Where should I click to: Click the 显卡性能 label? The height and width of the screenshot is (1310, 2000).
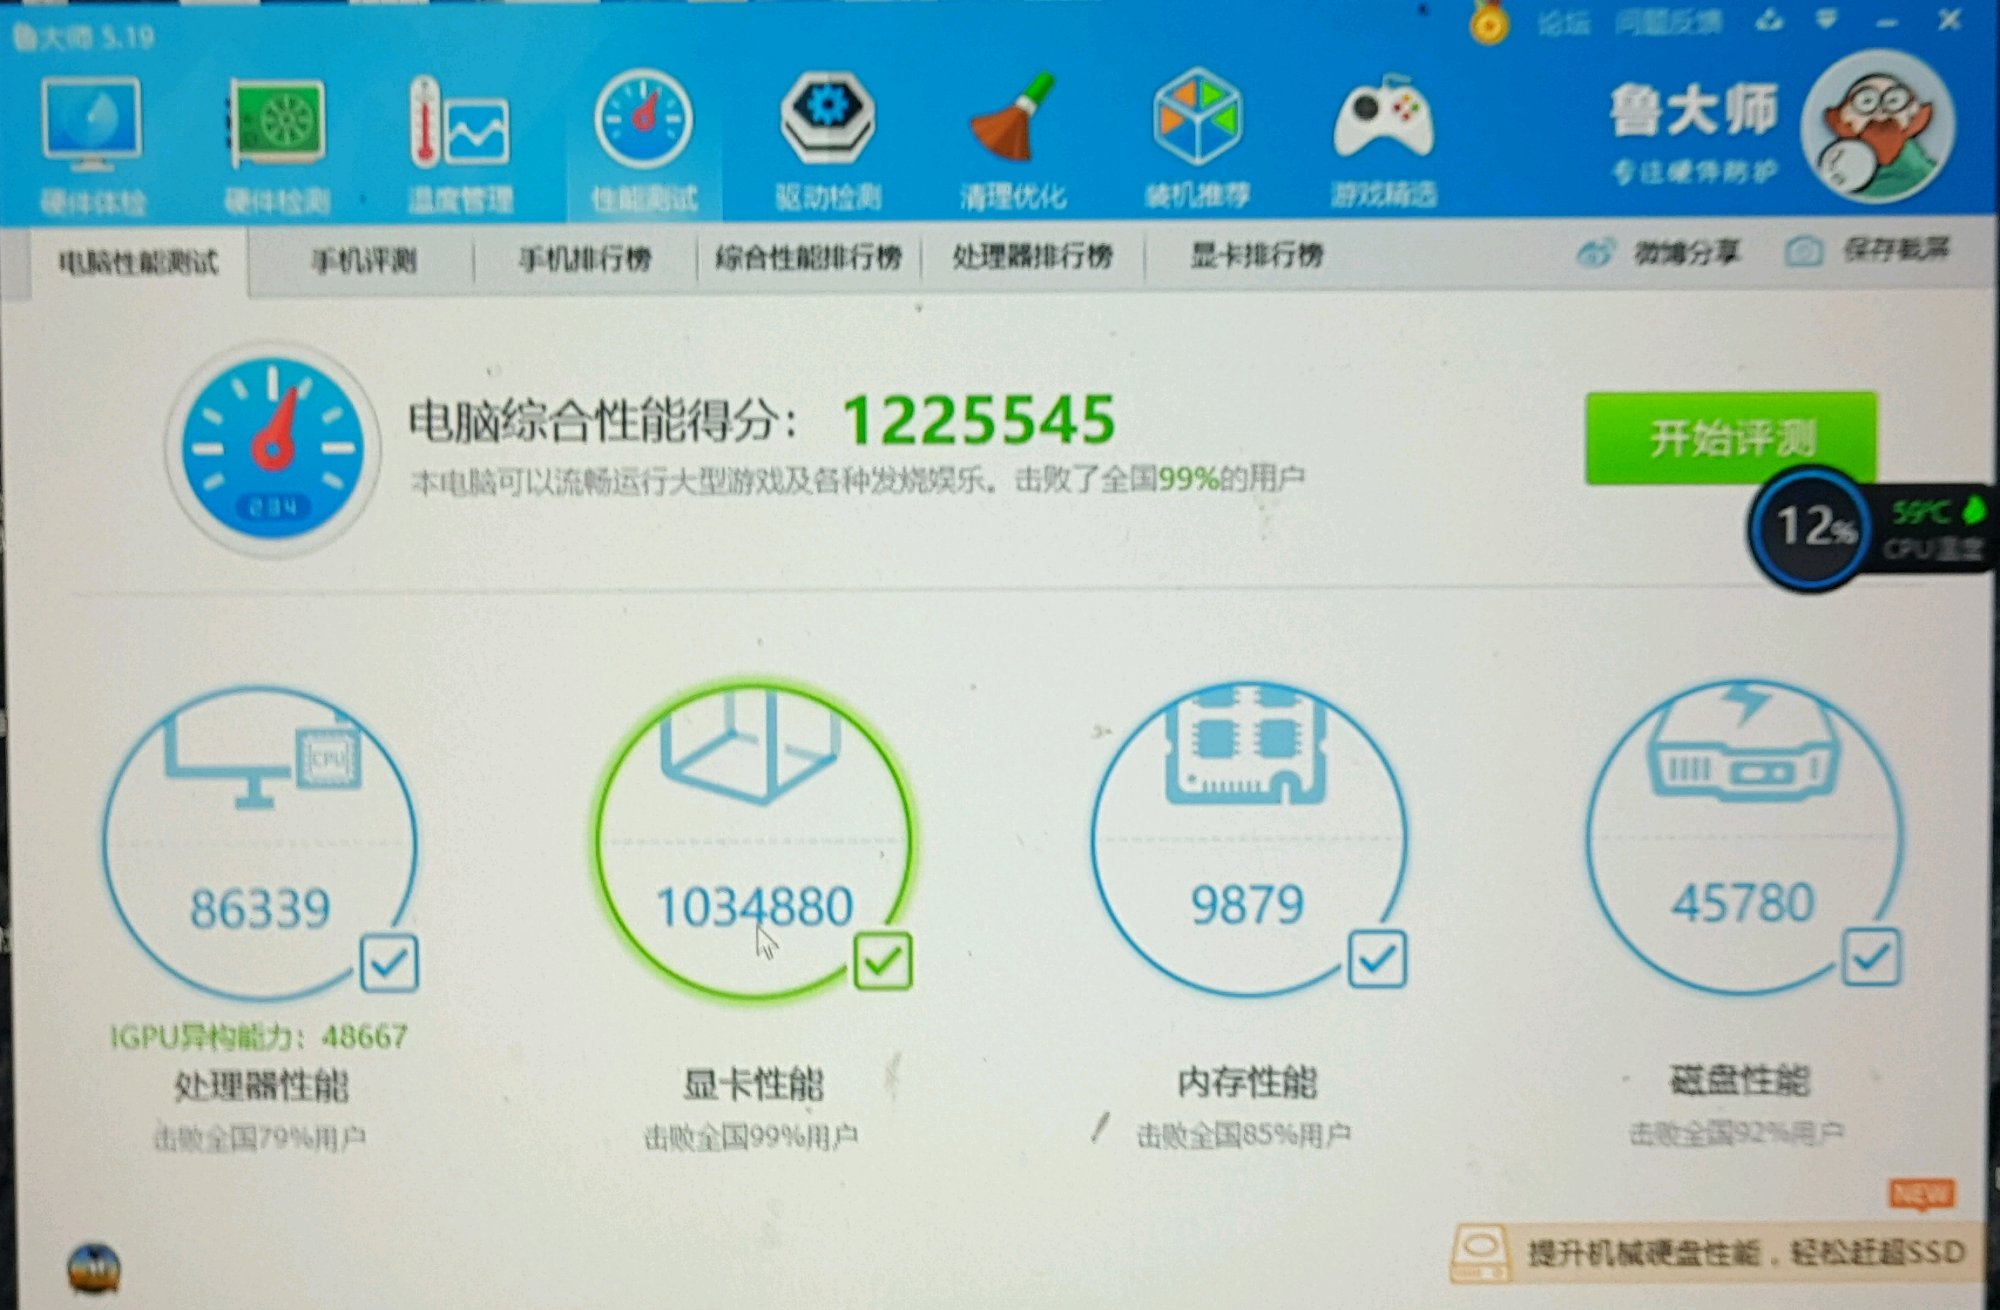pyautogui.click(x=752, y=1084)
